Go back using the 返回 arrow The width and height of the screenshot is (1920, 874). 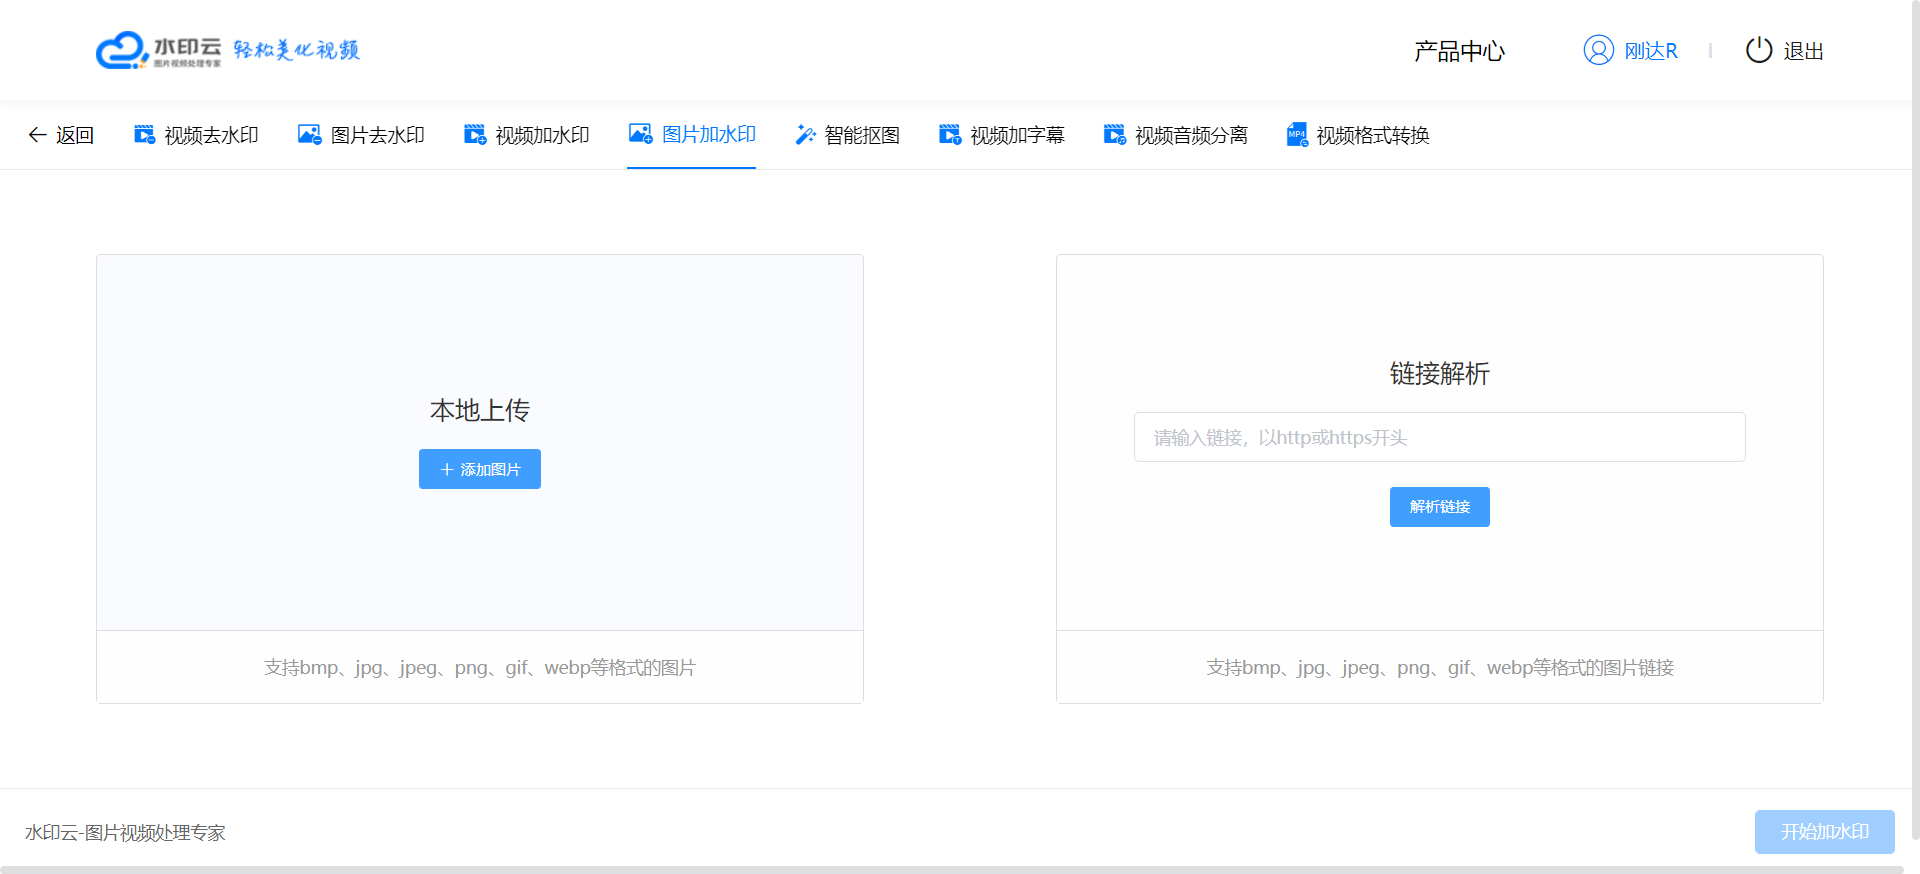61,135
